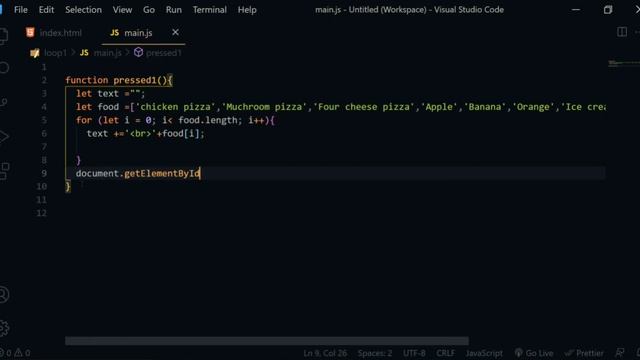Click 'function pressed1(){' text
The image size is (640, 360).
point(119,80)
